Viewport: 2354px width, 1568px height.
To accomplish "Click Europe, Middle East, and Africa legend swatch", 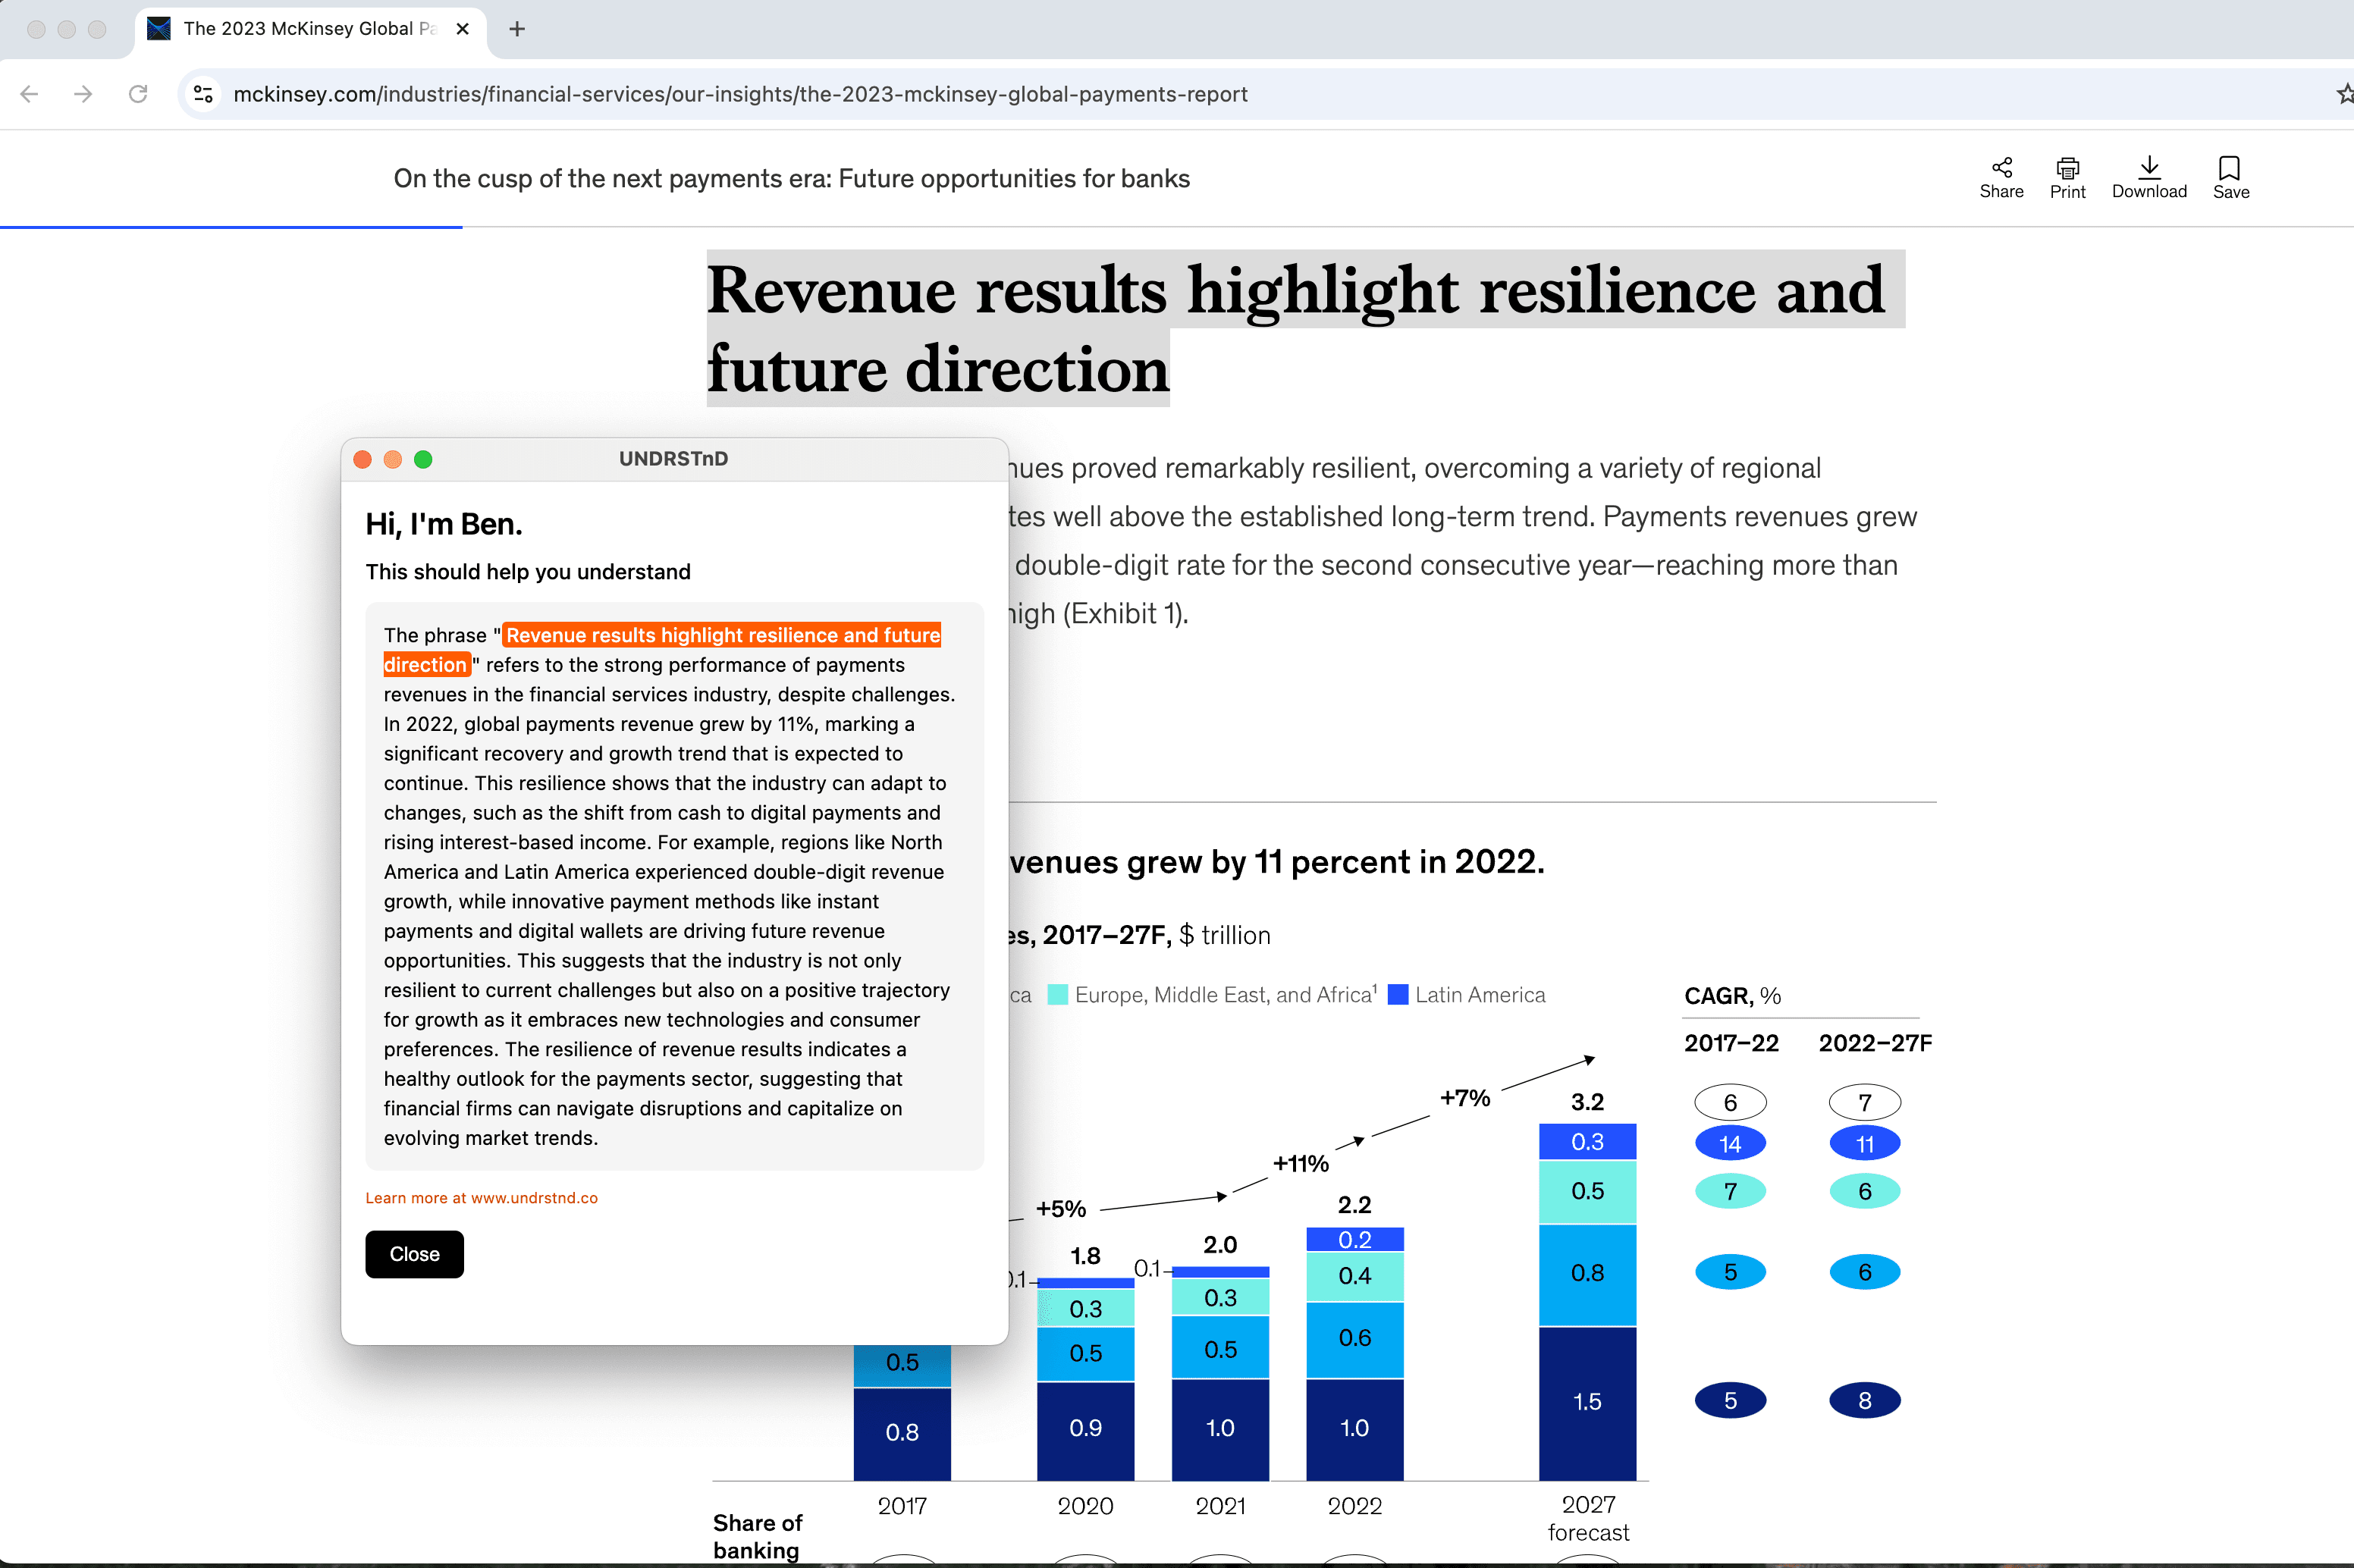I will tap(1057, 995).
